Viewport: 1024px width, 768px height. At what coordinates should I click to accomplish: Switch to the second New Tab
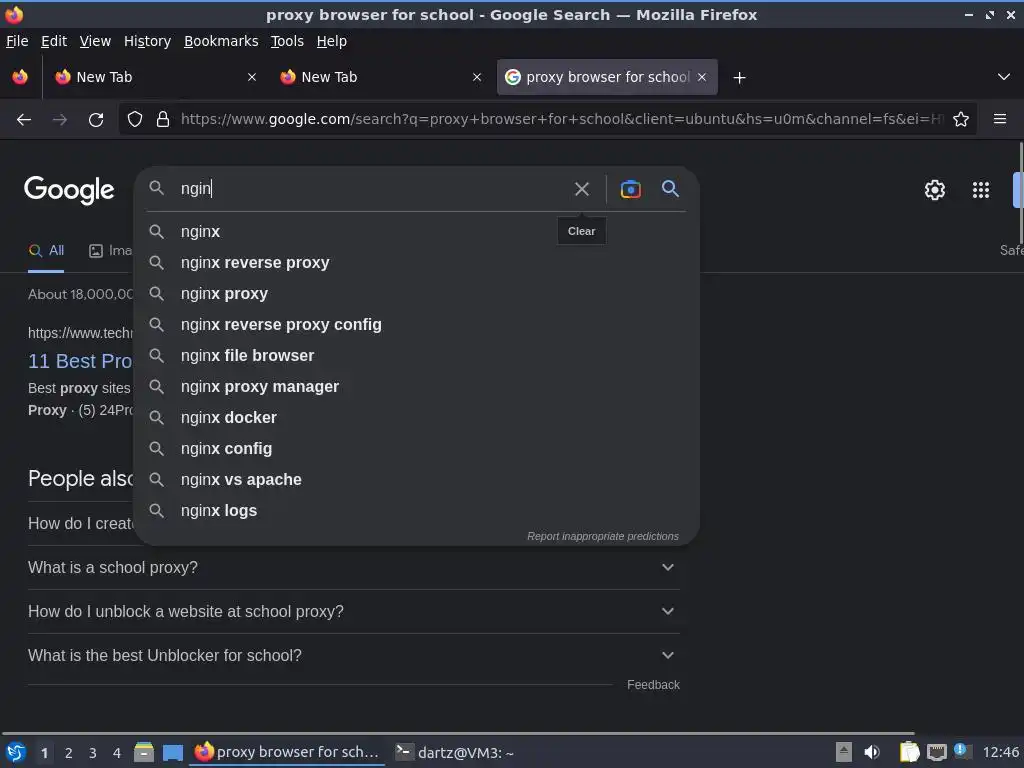pos(381,77)
